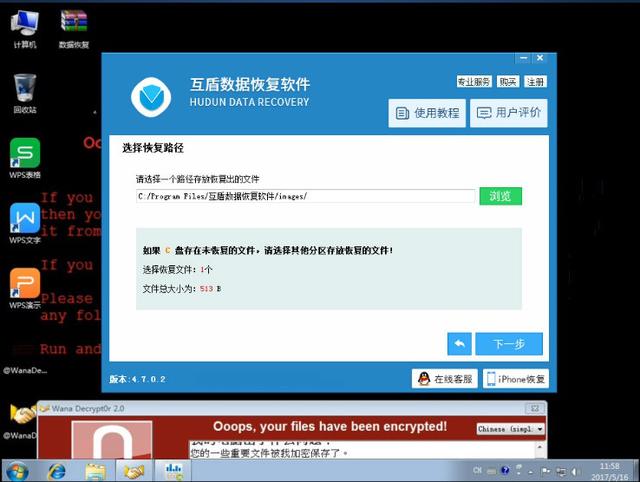Open the volume speaker icon
640x482 pixels.
tap(576, 472)
